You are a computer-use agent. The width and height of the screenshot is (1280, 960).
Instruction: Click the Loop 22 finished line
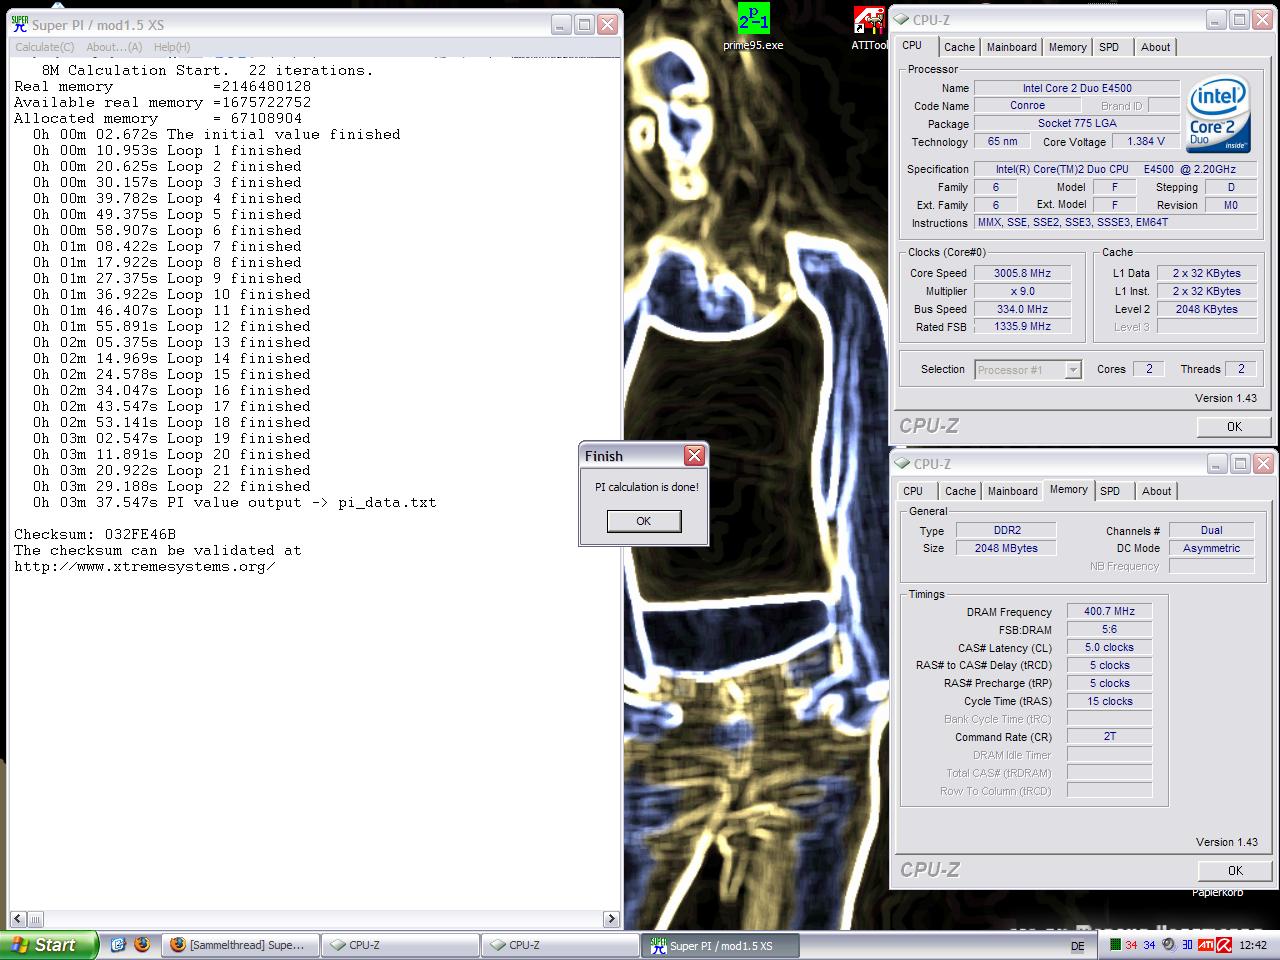[x=171, y=486]
